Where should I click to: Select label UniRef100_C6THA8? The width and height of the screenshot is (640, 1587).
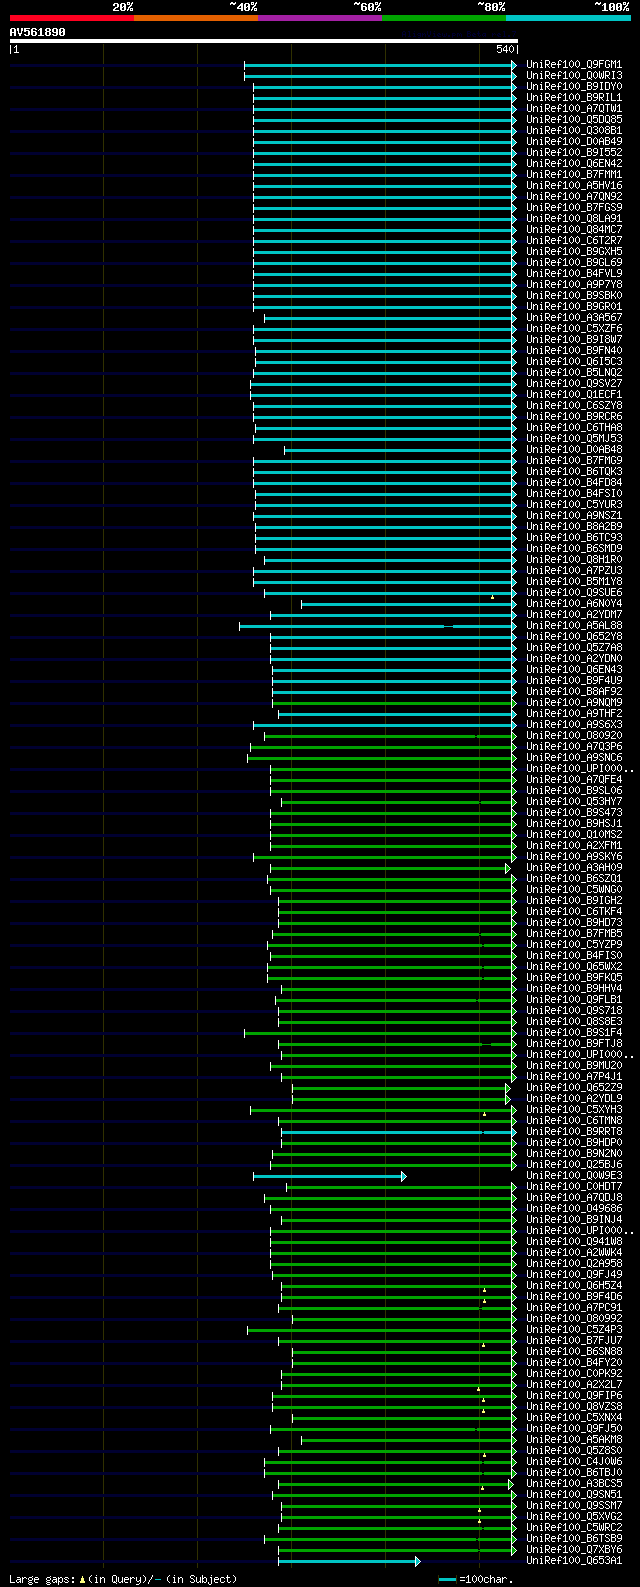[x=574, y=428]
